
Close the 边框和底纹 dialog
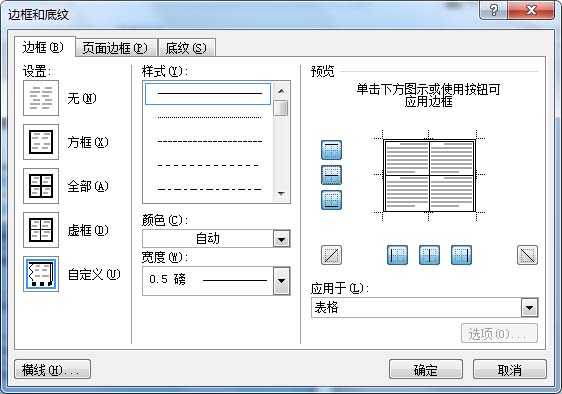[x=531, y=10]
